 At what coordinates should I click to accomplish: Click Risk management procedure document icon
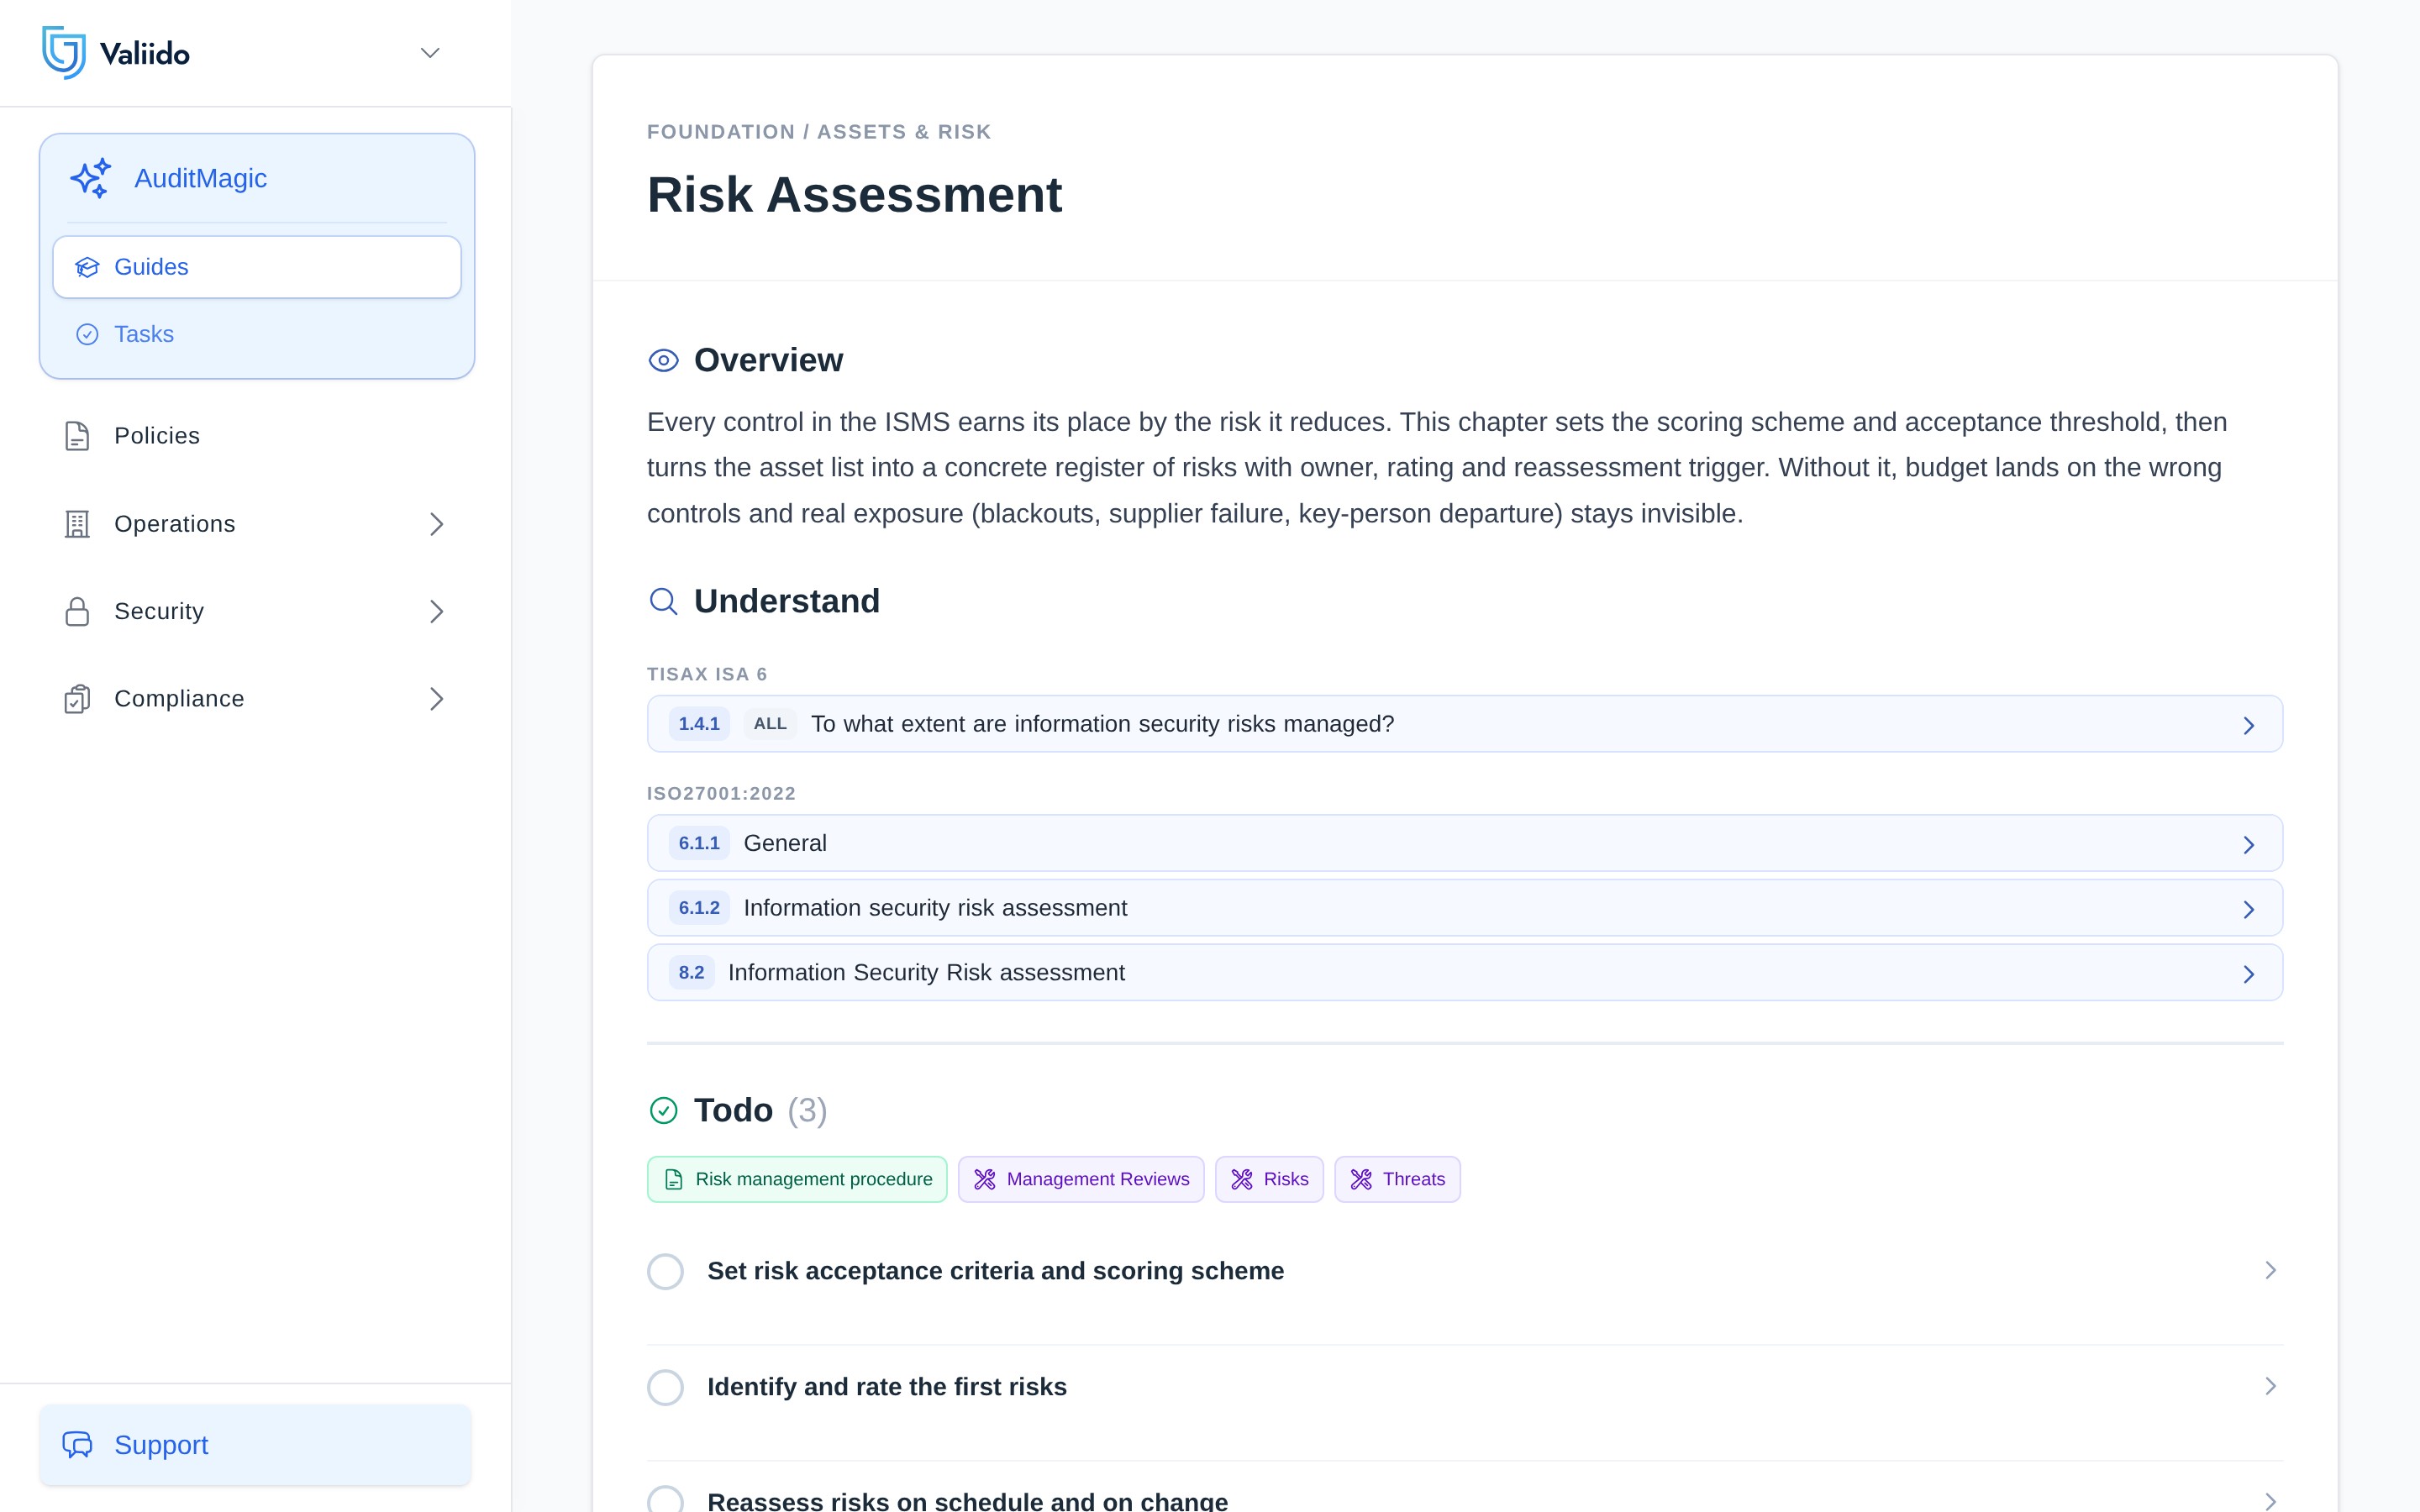674,1179
